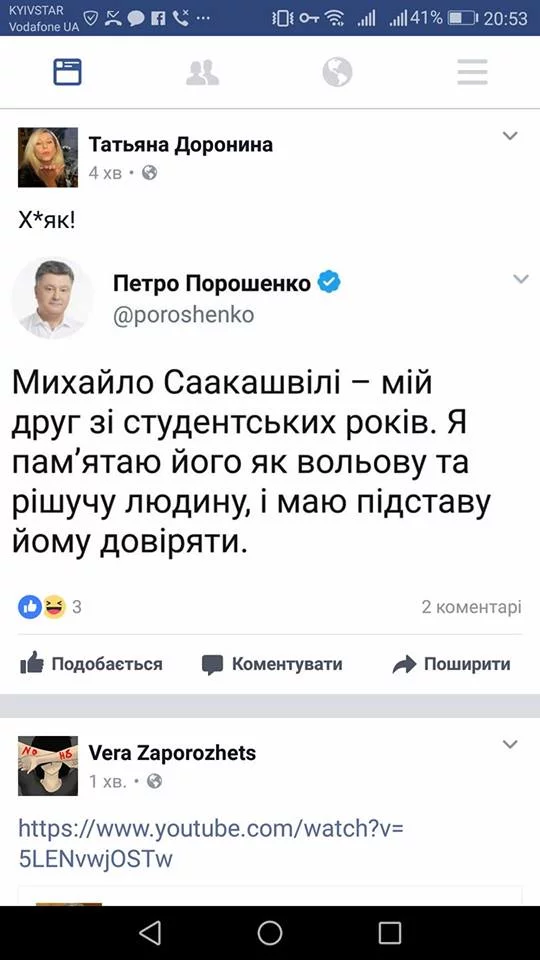
Task: Open the YouTube link in Vera's post
Action: [211, 844]
